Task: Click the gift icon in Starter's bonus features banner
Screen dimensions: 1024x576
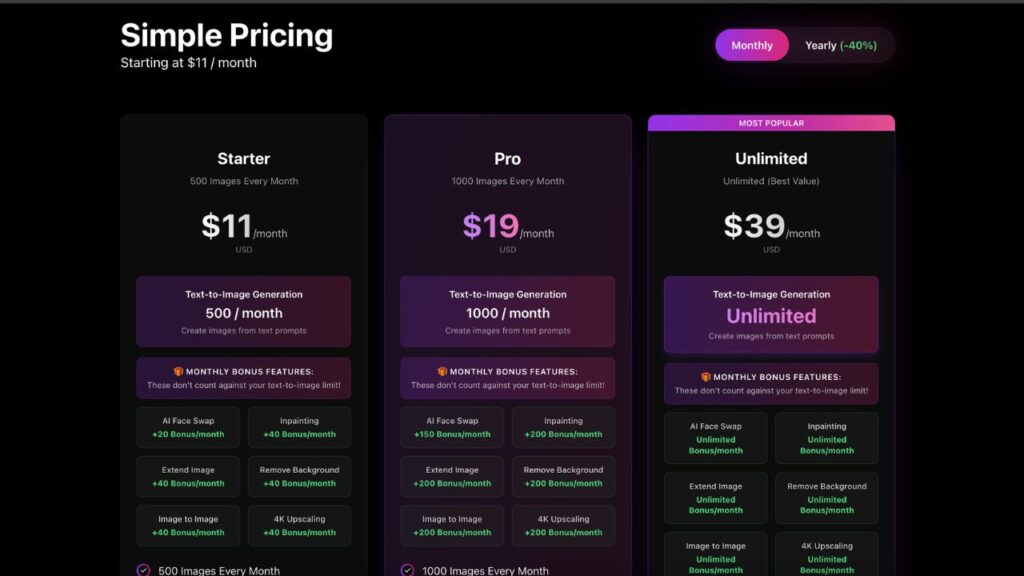Action: (178, 371)
